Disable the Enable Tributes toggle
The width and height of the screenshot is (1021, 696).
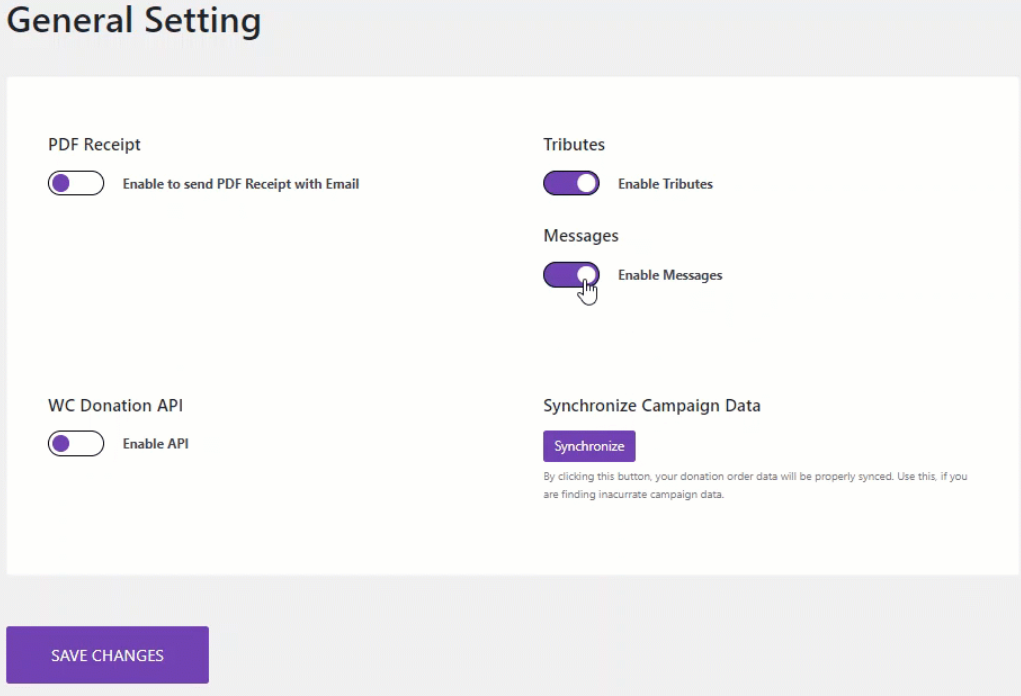[571, 184]
